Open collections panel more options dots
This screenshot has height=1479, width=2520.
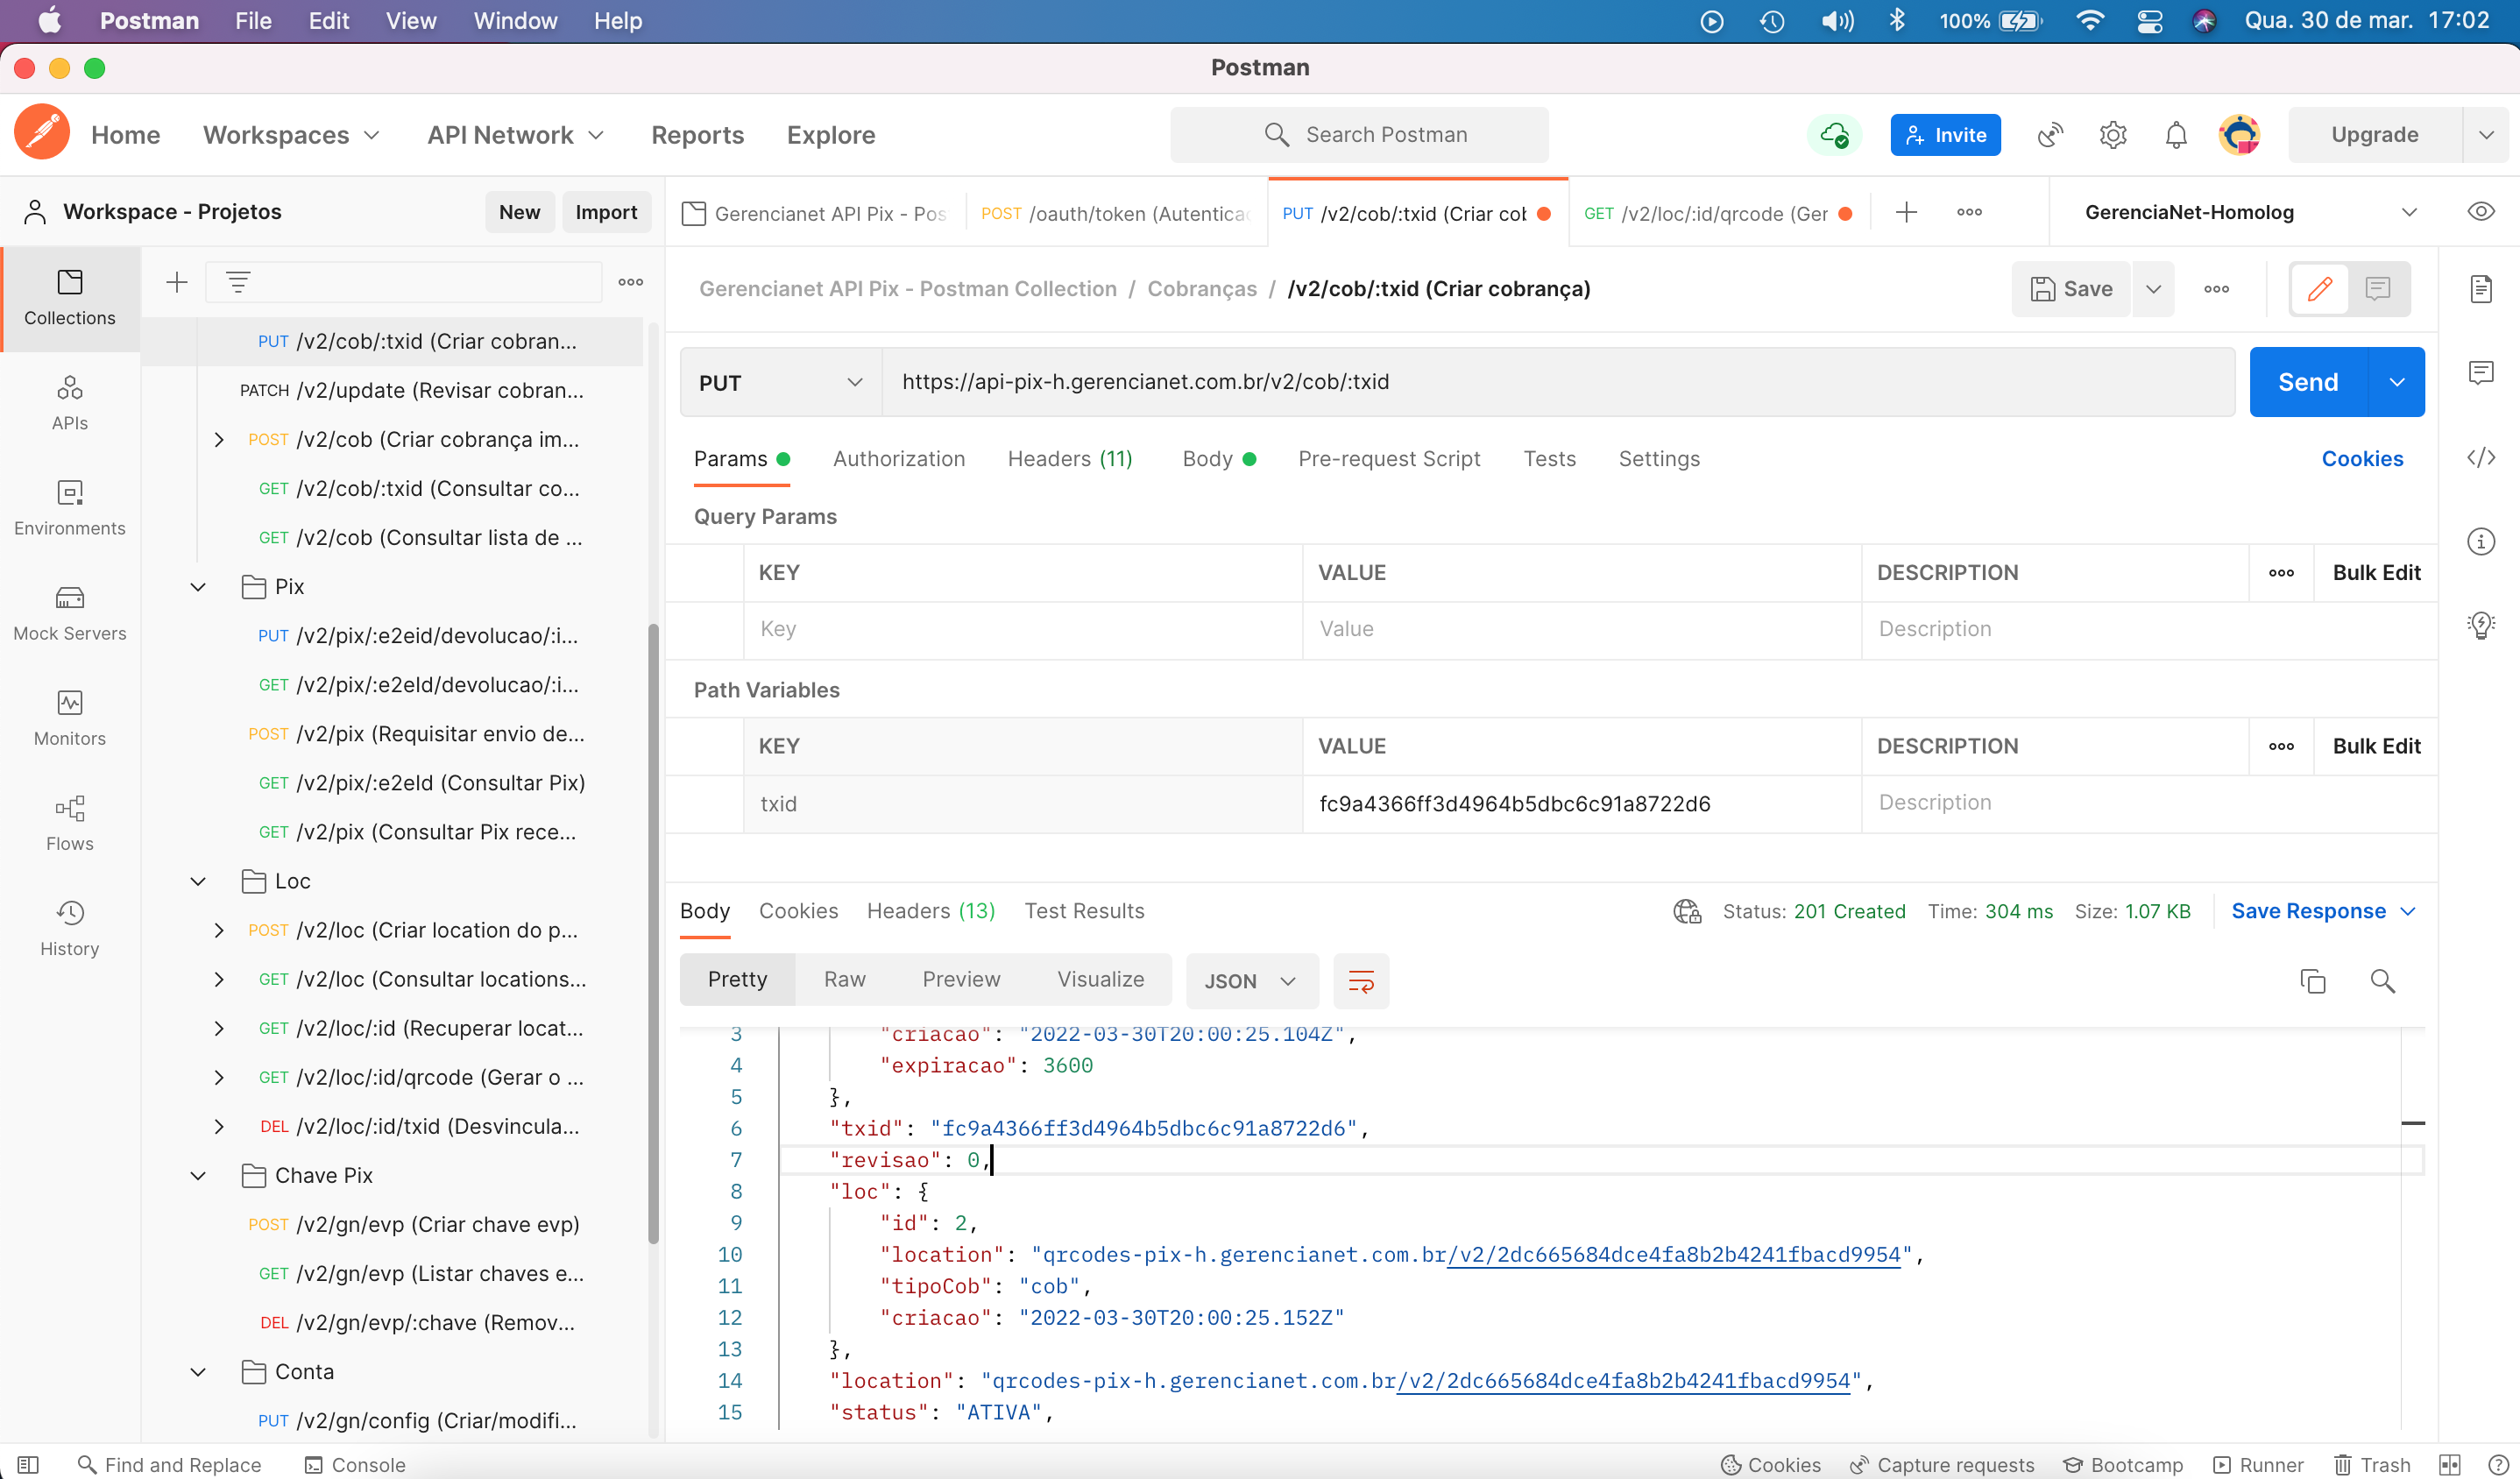630,282
